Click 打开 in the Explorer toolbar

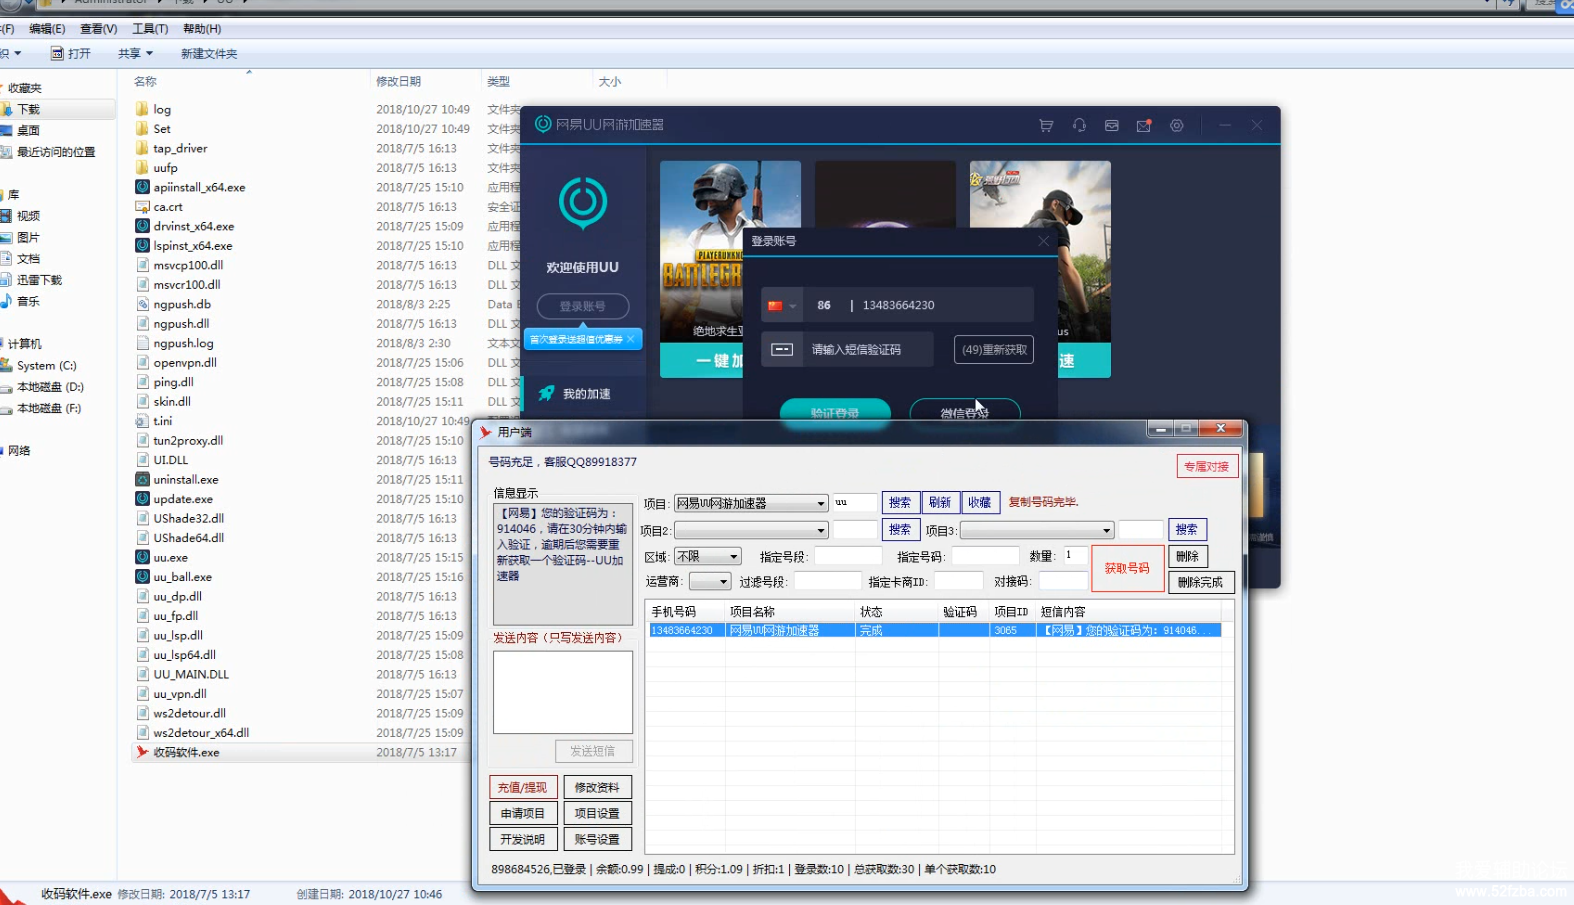point(71,53)
